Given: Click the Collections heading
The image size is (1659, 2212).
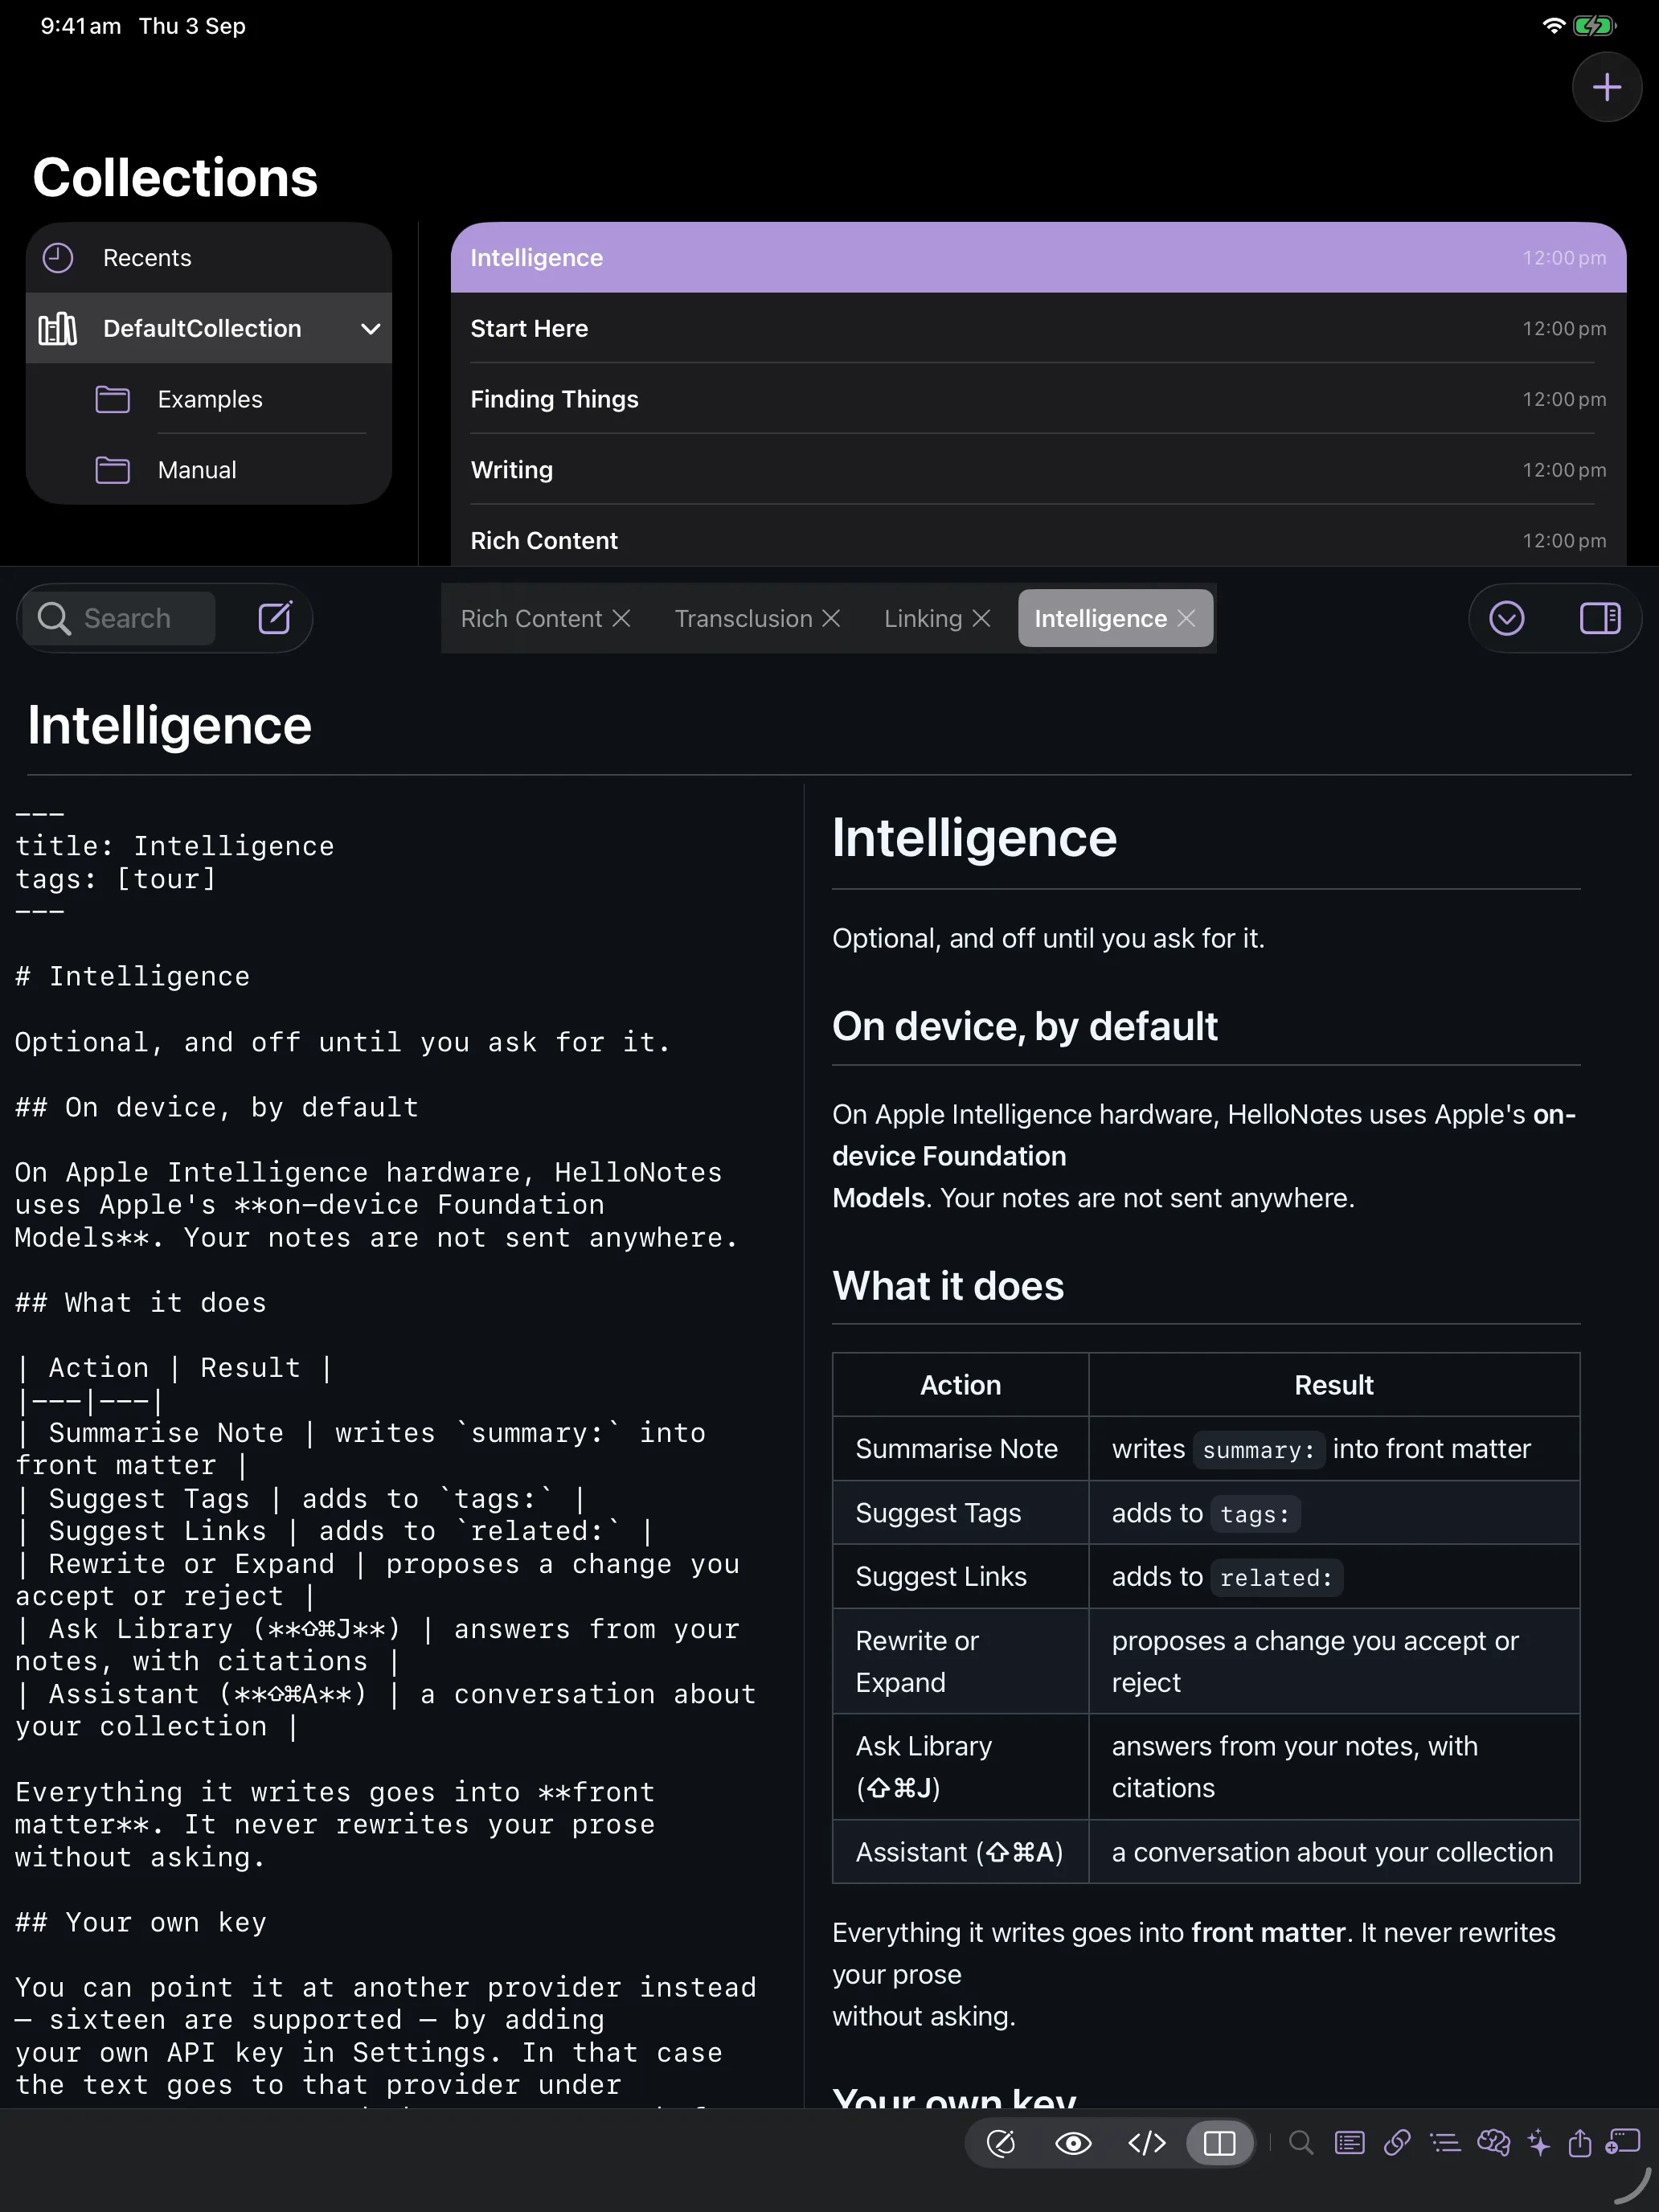Looking at the screenshot, I should (175, 177).
